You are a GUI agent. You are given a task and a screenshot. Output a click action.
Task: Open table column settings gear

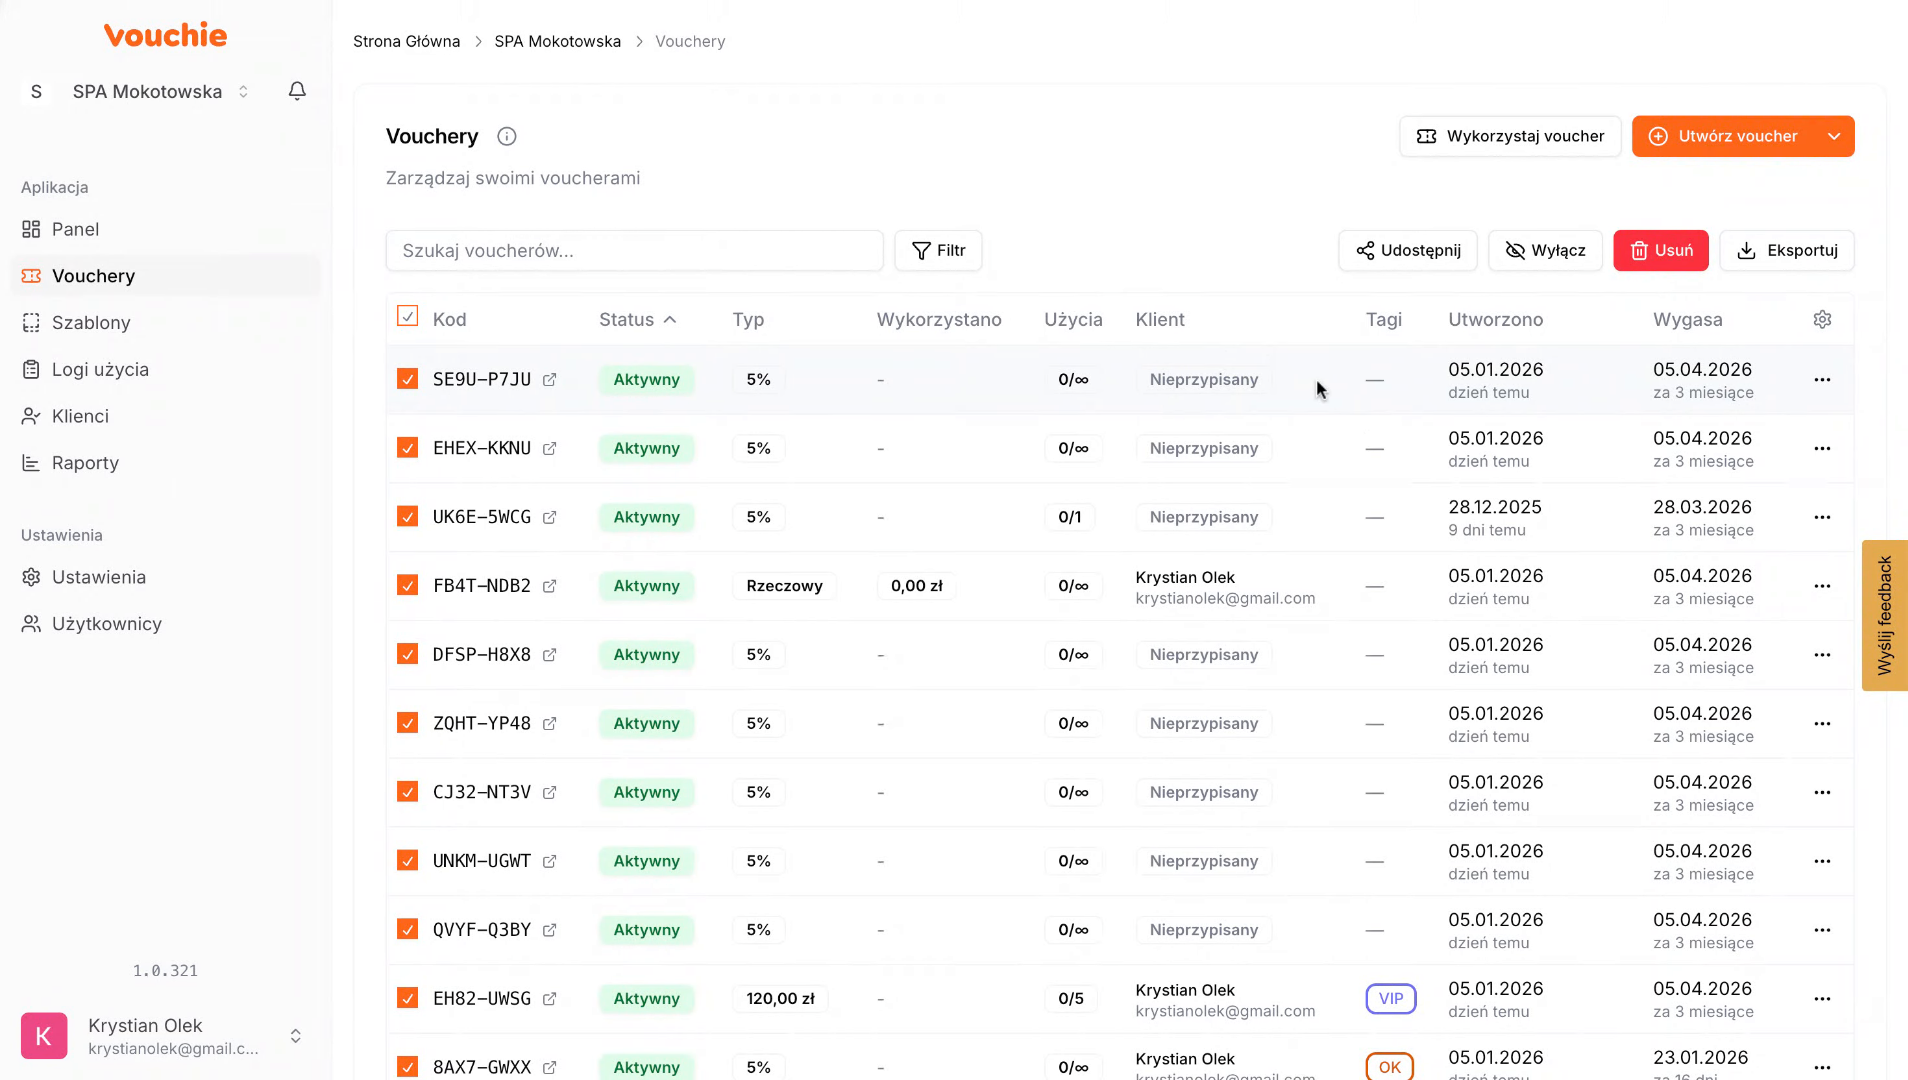[x=1822, y=319]
